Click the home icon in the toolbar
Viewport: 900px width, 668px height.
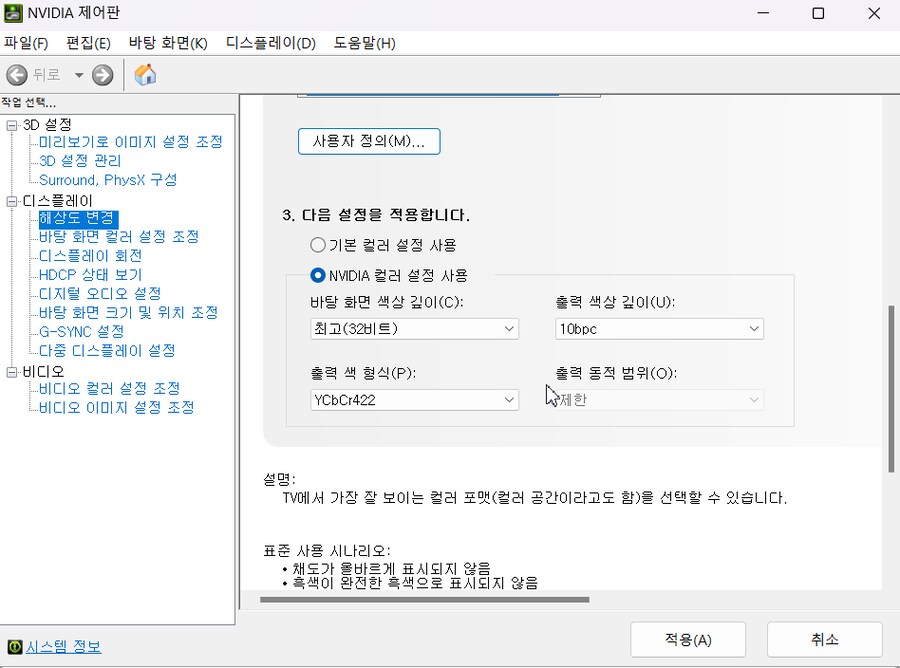[x=144, y=74]
